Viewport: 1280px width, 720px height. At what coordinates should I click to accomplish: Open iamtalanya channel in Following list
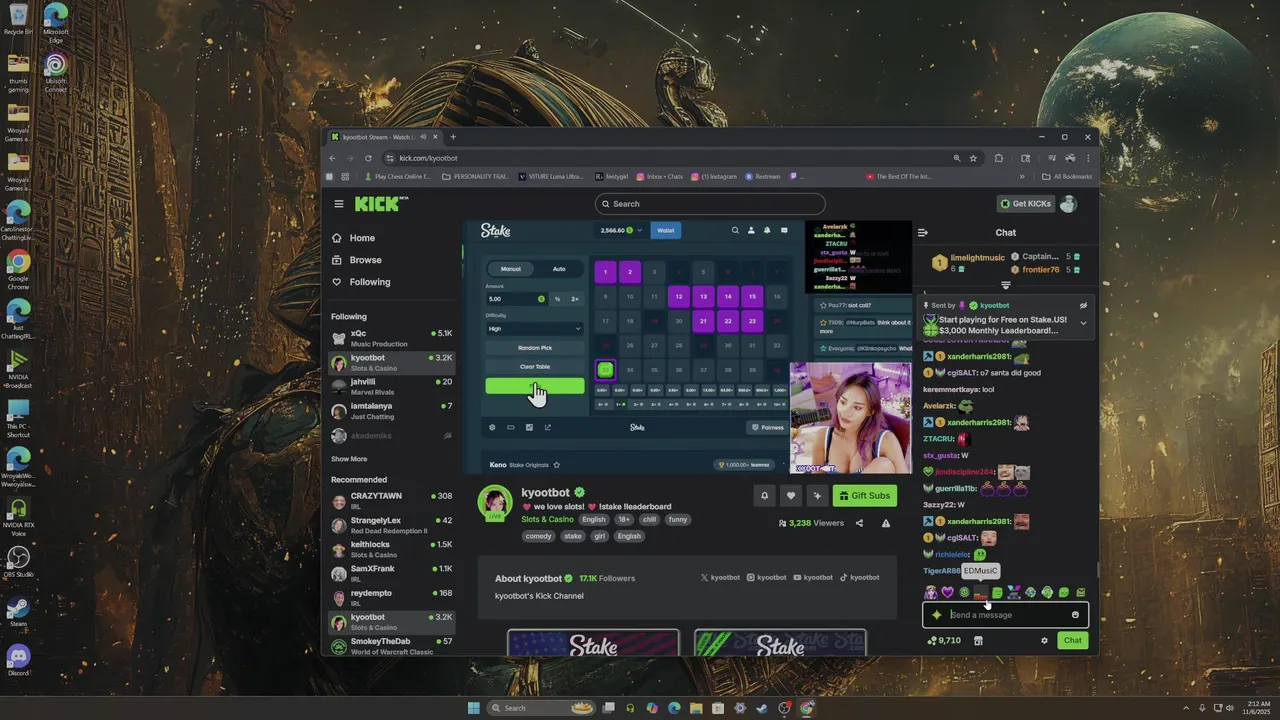point(392,410)
